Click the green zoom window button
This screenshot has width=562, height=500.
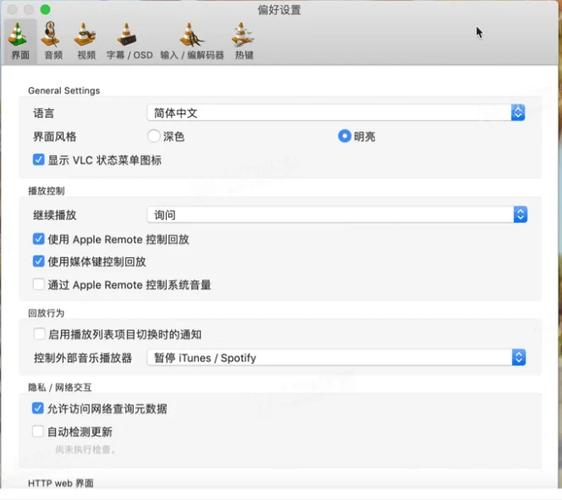[x=45, y=9]
